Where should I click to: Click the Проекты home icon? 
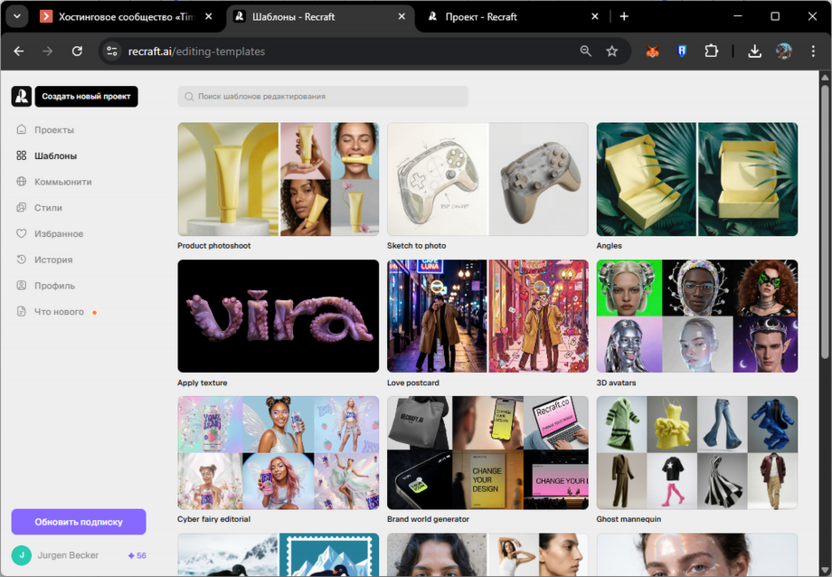point(21,130)
